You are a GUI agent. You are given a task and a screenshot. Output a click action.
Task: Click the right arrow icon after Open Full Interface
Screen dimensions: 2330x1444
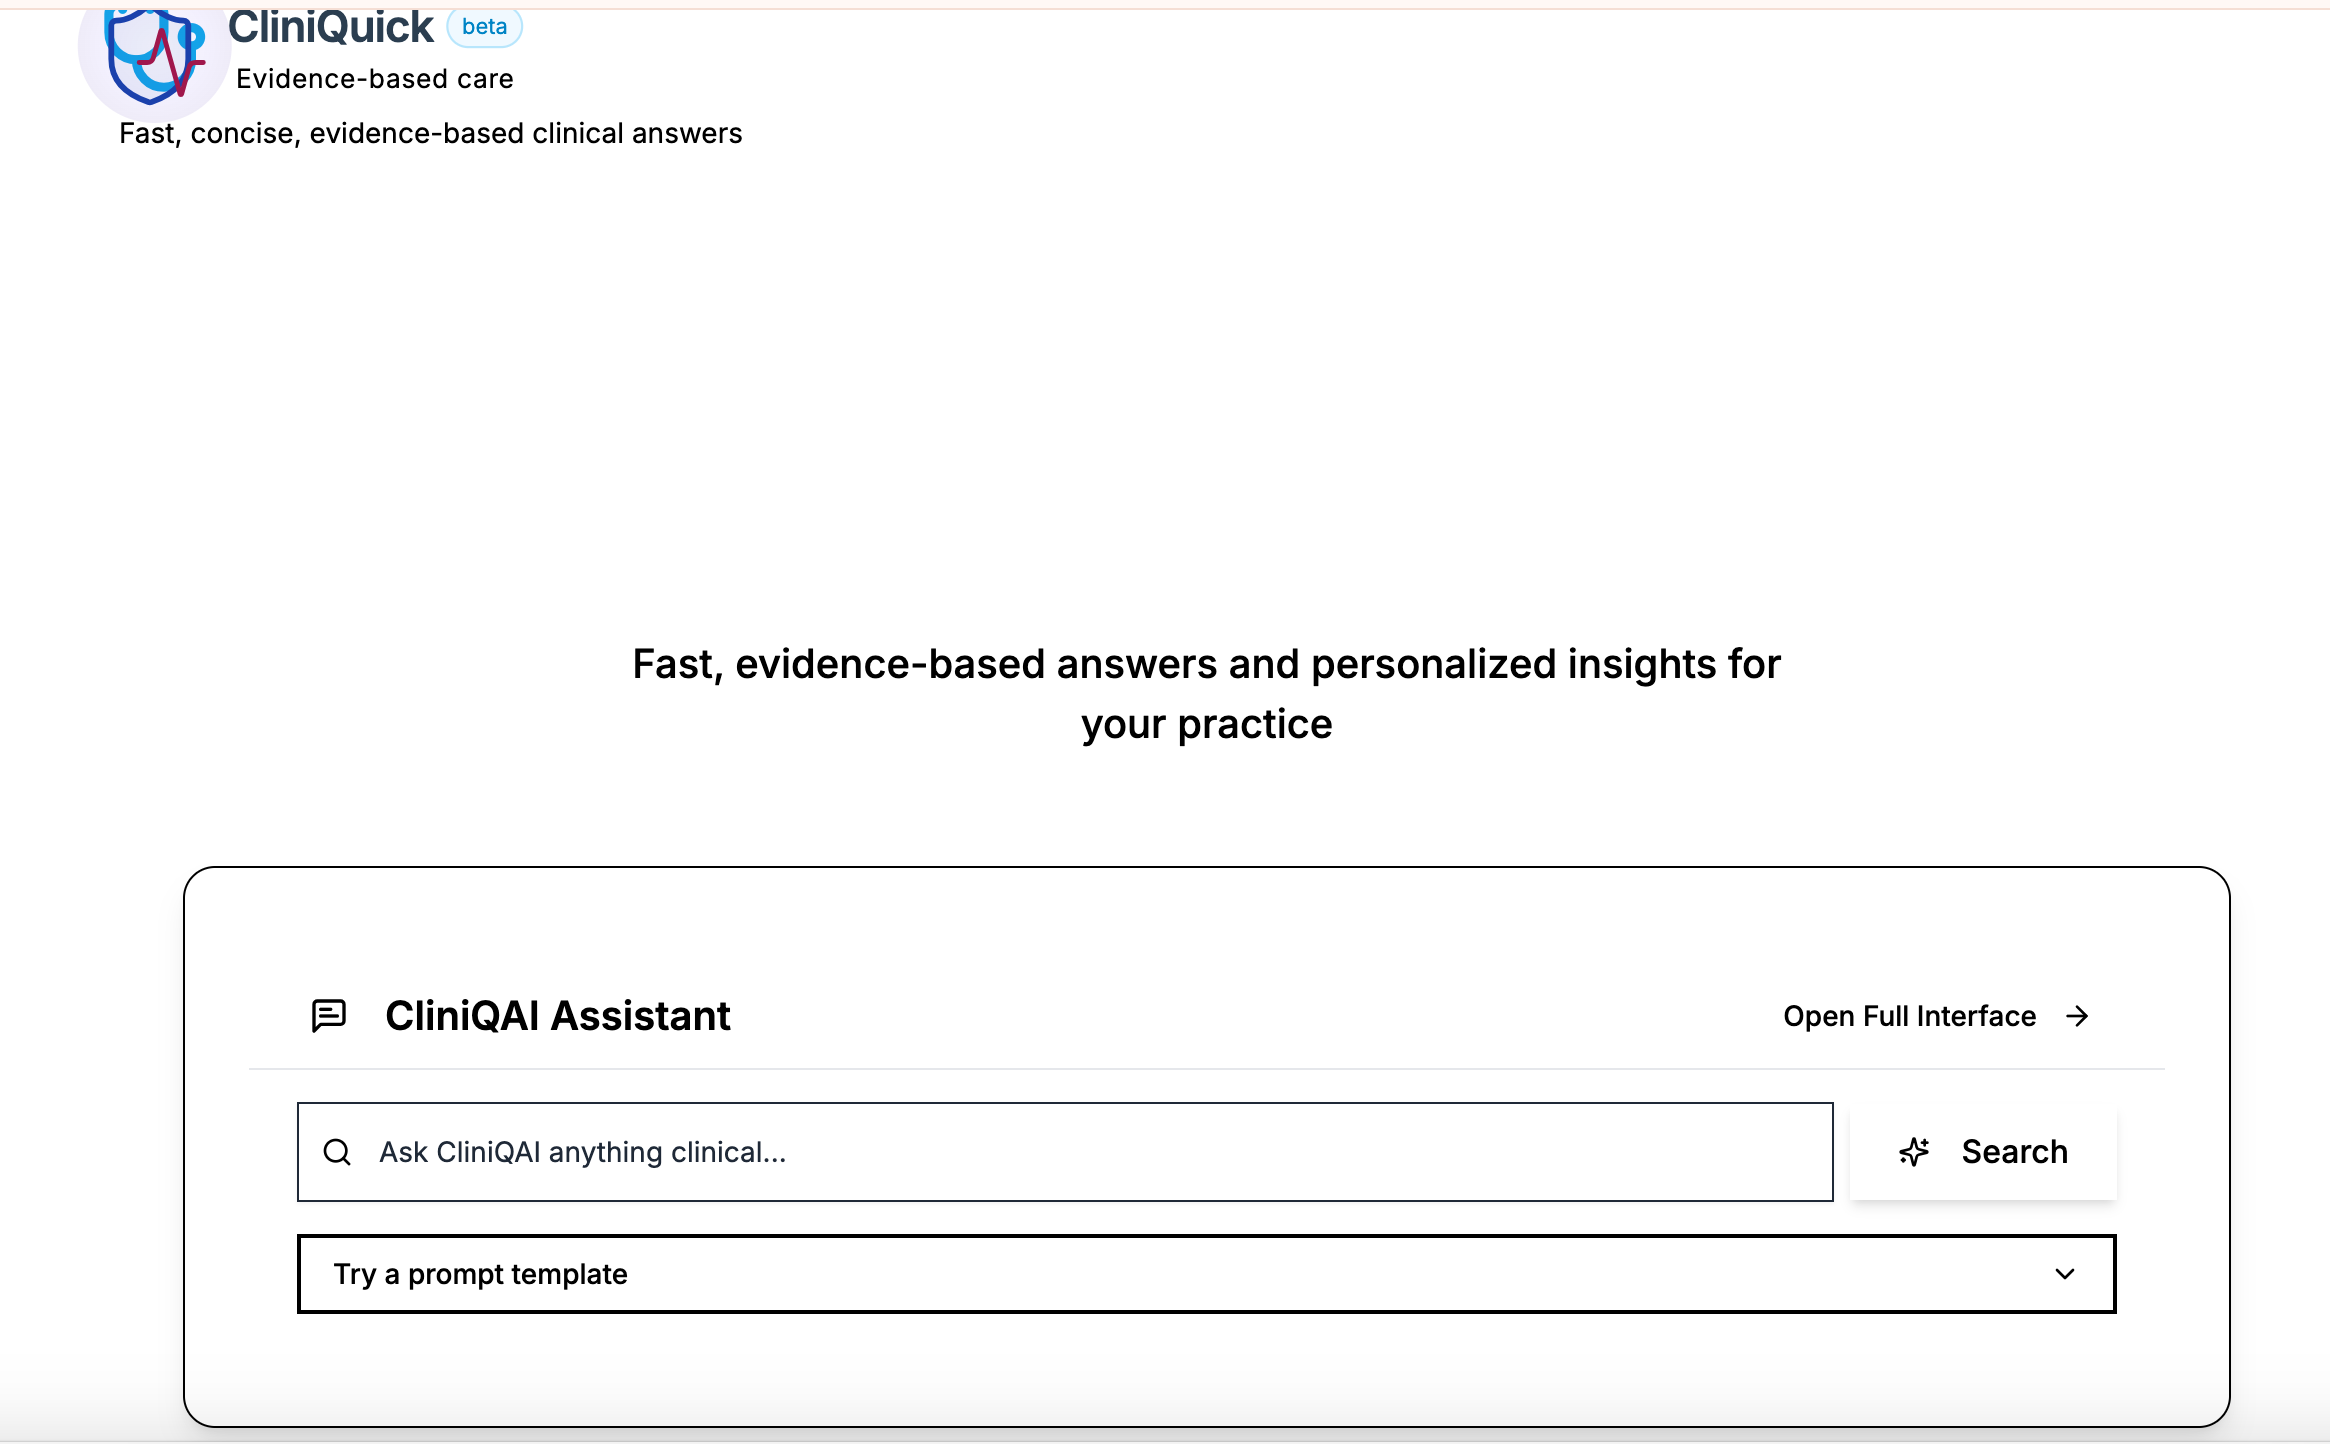pos(2077,1016)
